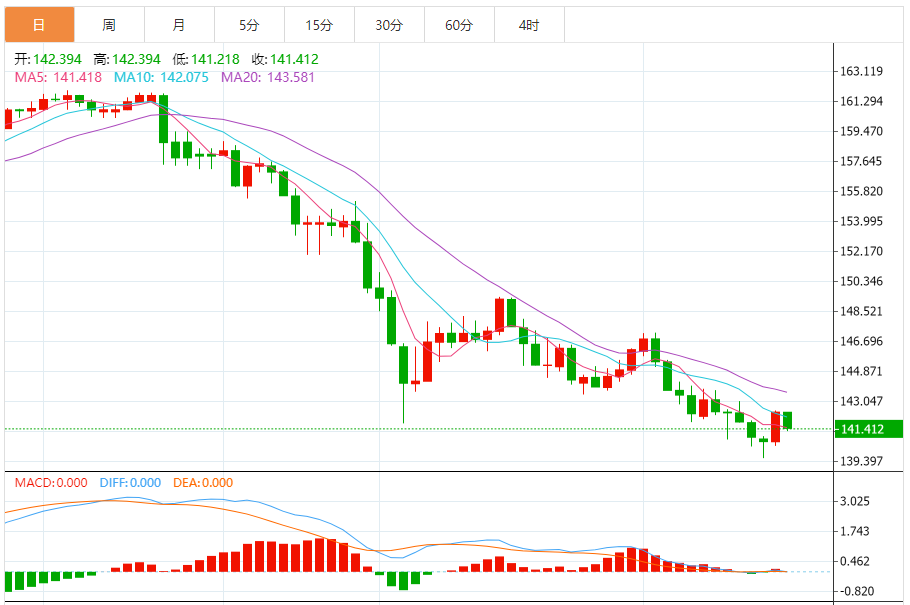Select the latest green candlestick at chart's right end

point(788,420)
